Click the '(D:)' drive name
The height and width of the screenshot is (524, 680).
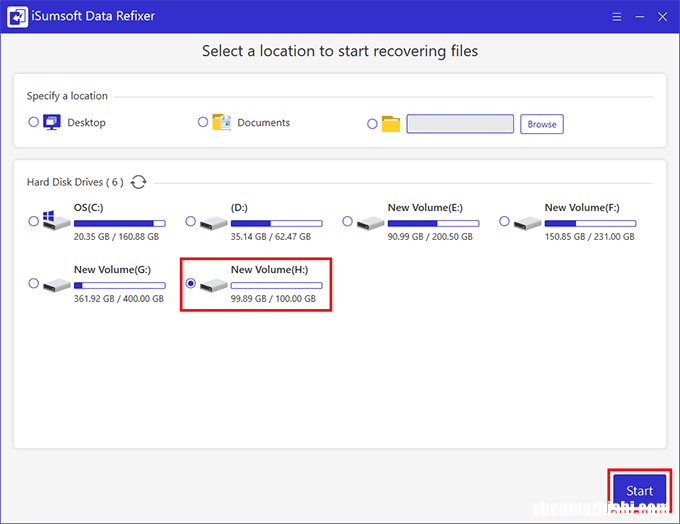pos(239,208)
